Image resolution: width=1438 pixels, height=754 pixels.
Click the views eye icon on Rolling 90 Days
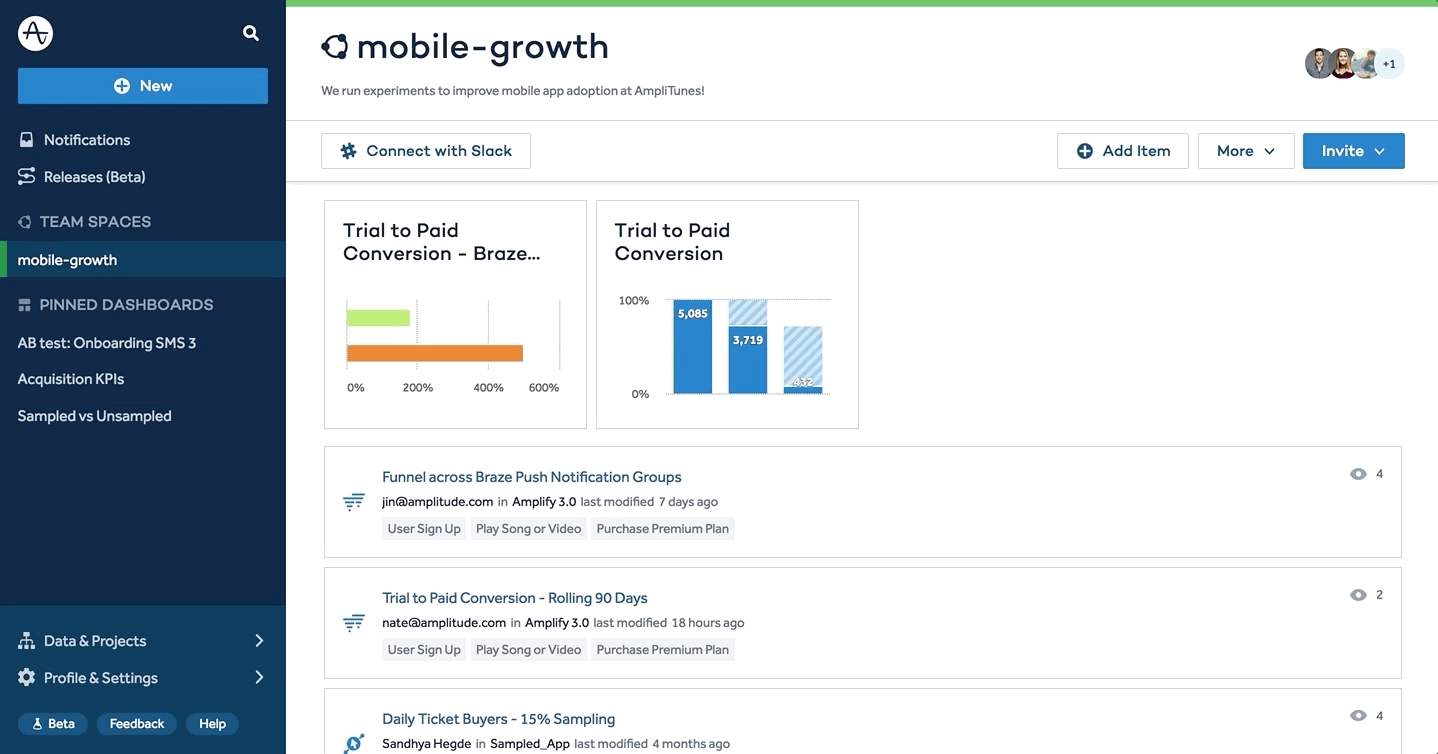coord(1357,595)
